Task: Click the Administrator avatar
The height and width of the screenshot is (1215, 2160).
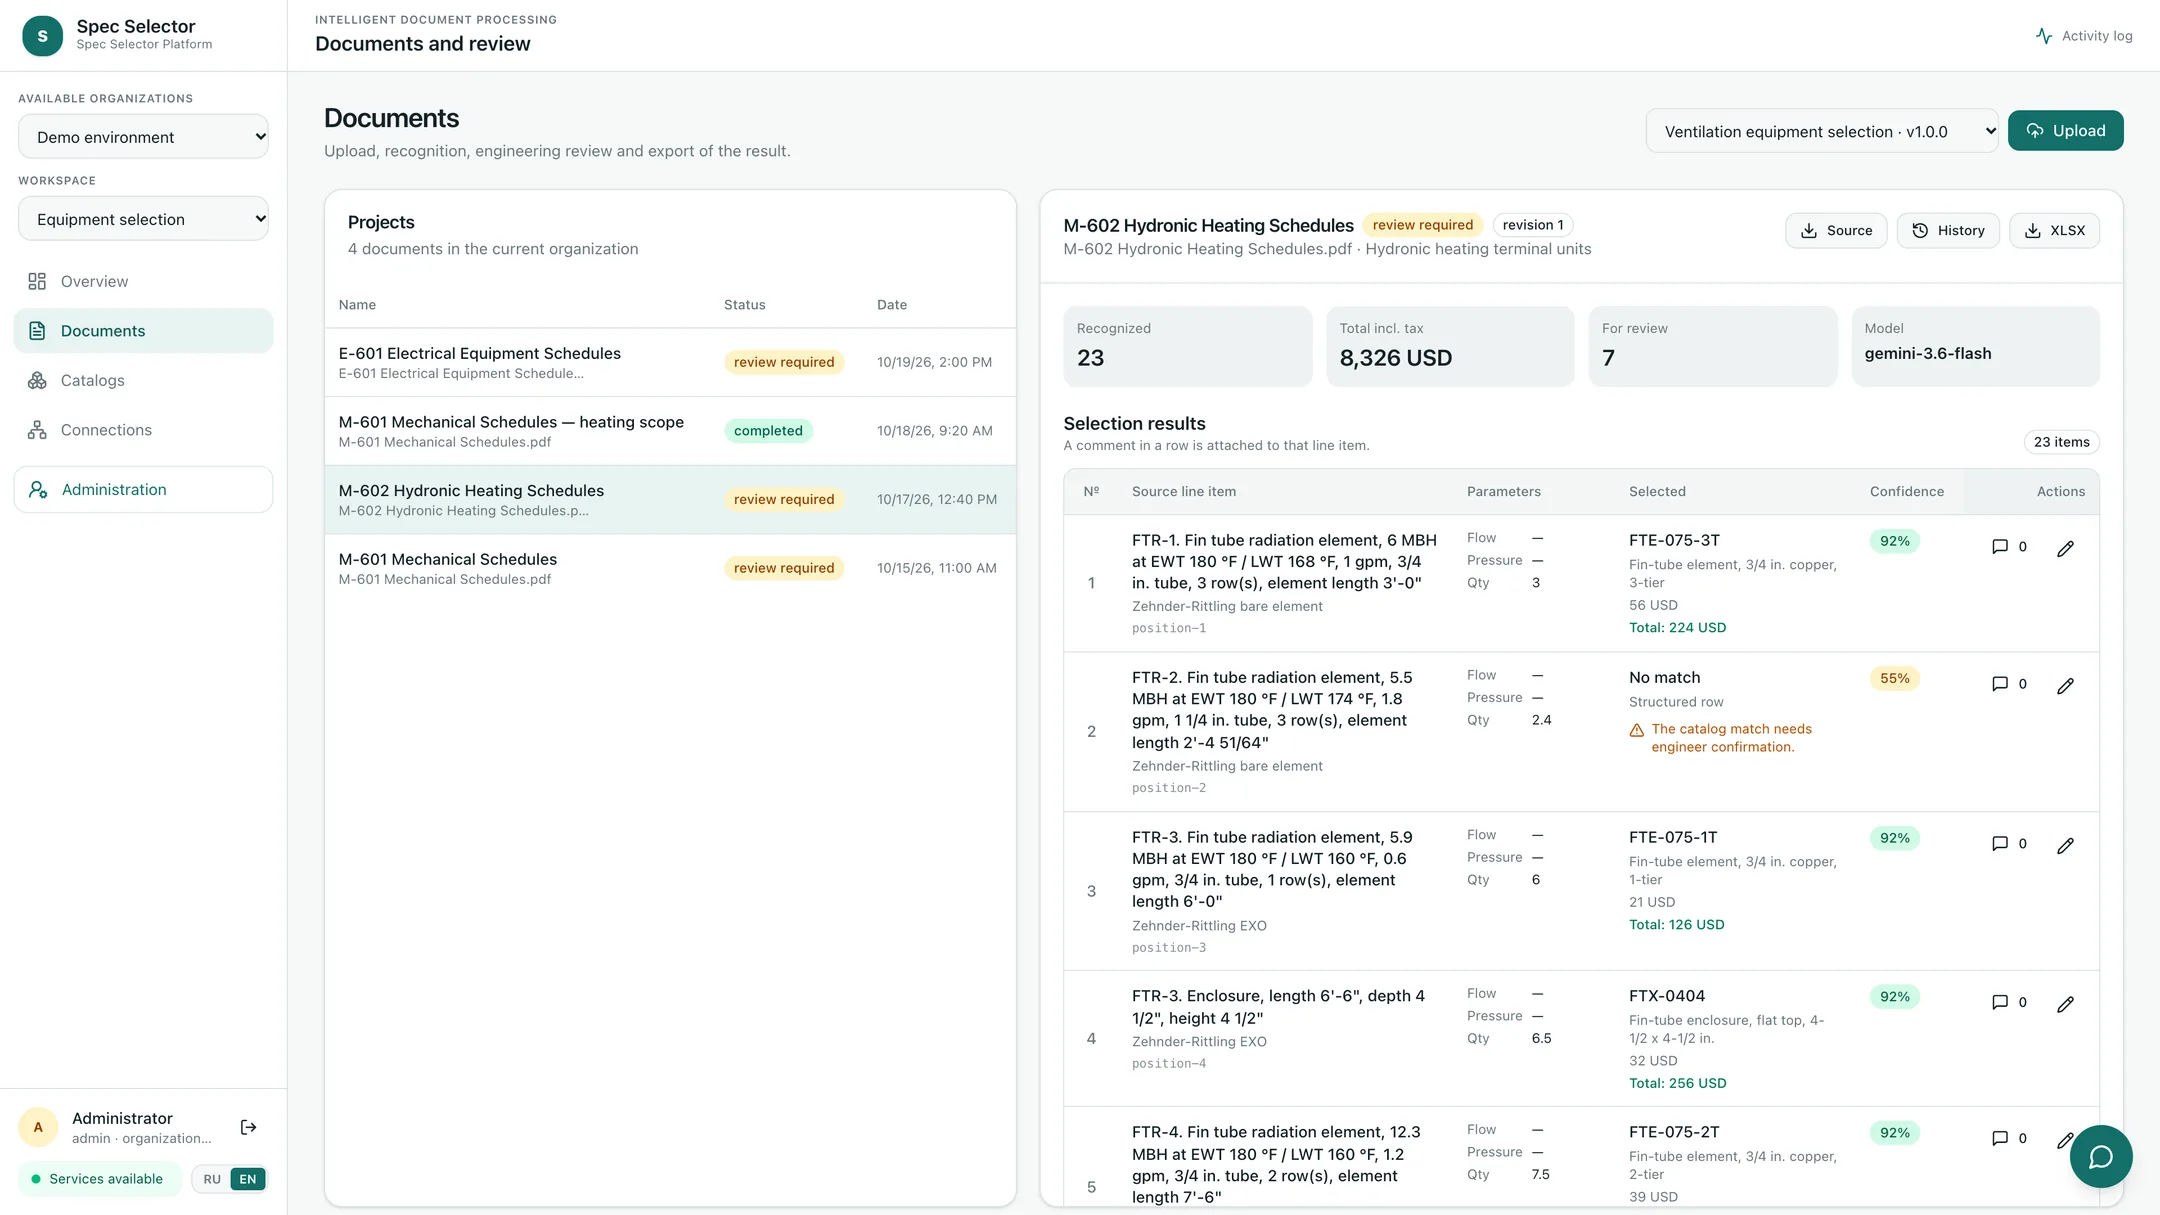Action: [x=38, y=1127]
